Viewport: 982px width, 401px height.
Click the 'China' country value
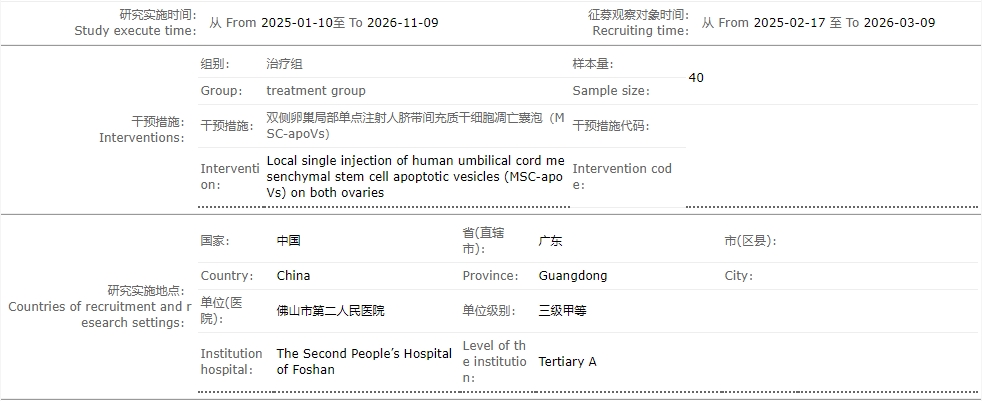point(293,276)
